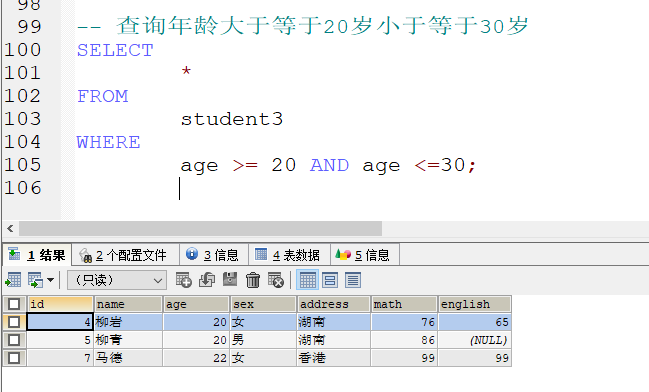Switch to form view icon
The width and height of the screenshot is (649, 392).
tap(330, 280)
